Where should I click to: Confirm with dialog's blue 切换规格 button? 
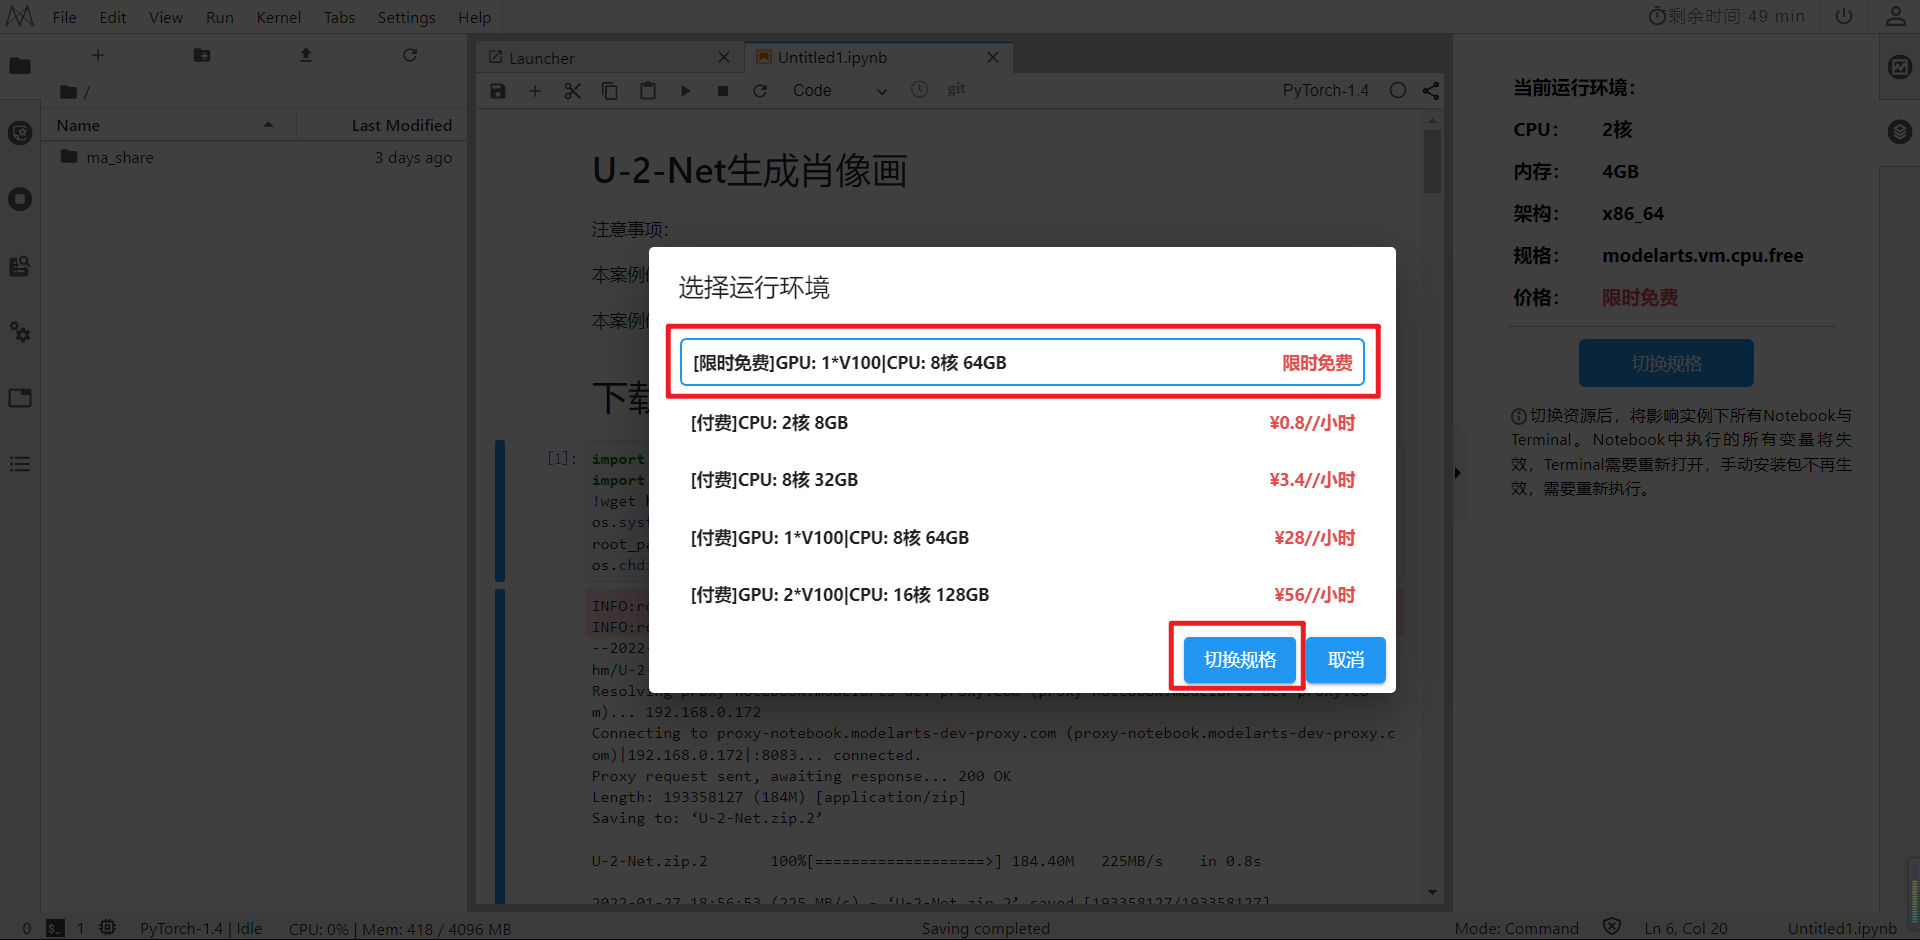pos(1240,660)
